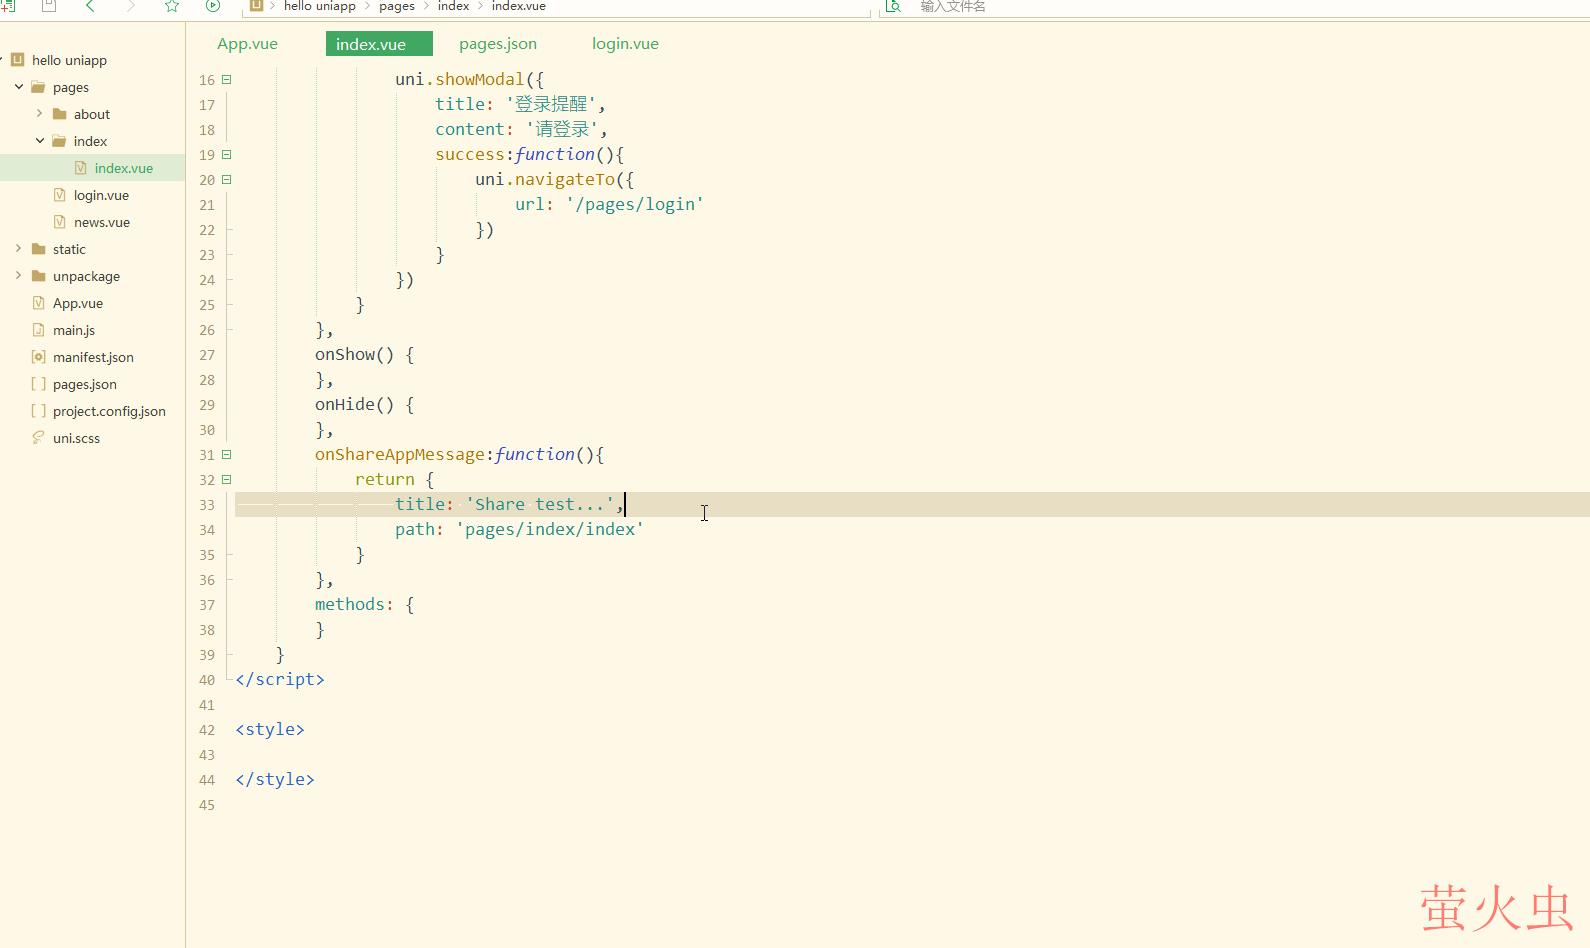The width and height of the screenshot is (1590, 948).
Task: Select the unpackage folder label in tree
Action: click(86, 276)
